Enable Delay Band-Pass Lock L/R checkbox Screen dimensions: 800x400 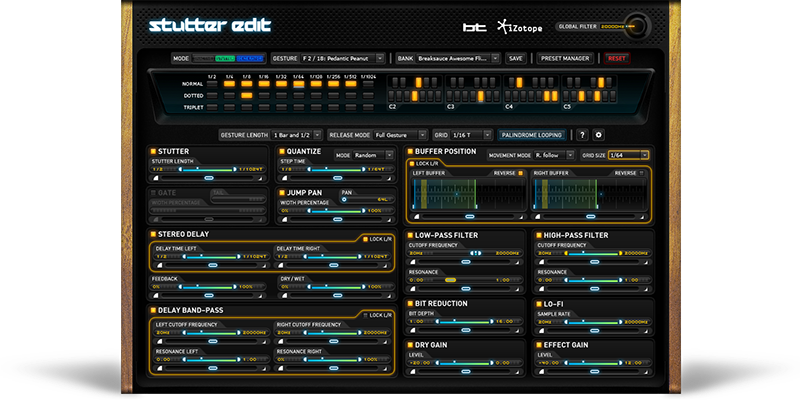click(x=365, y=315)
